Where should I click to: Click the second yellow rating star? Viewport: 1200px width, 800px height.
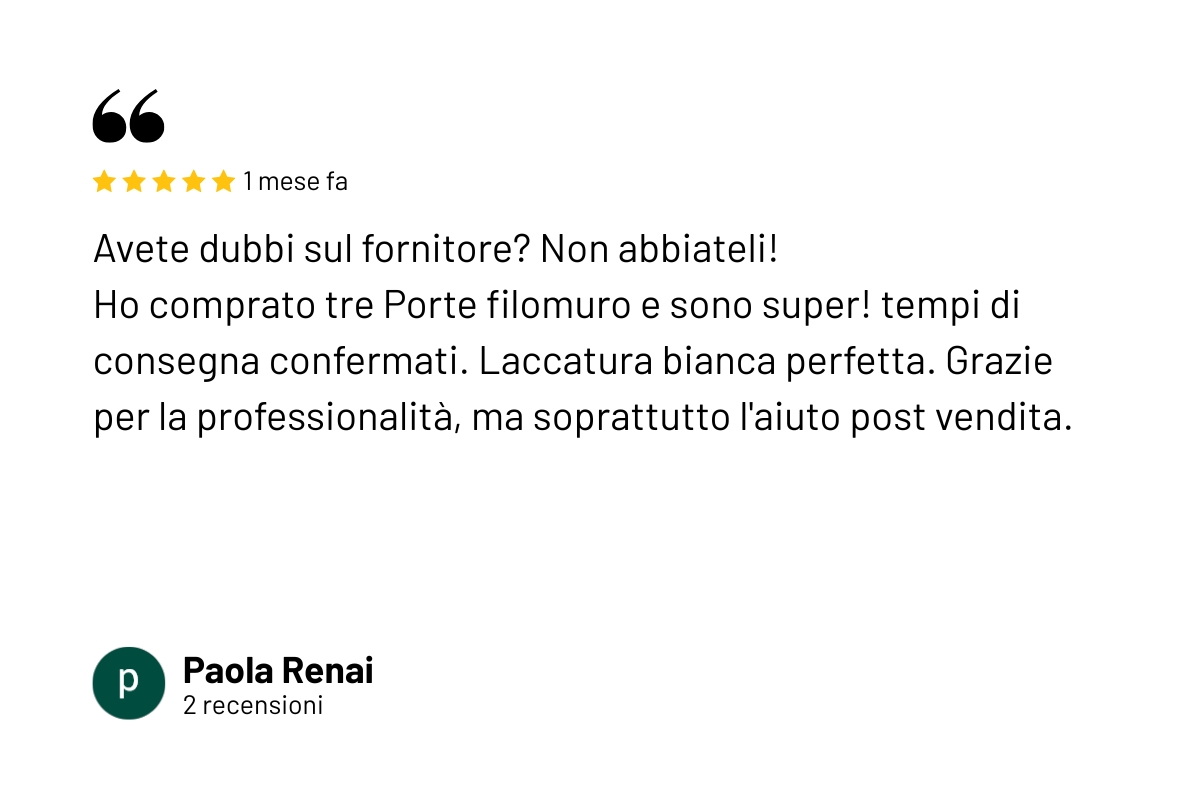pos(134,181)
